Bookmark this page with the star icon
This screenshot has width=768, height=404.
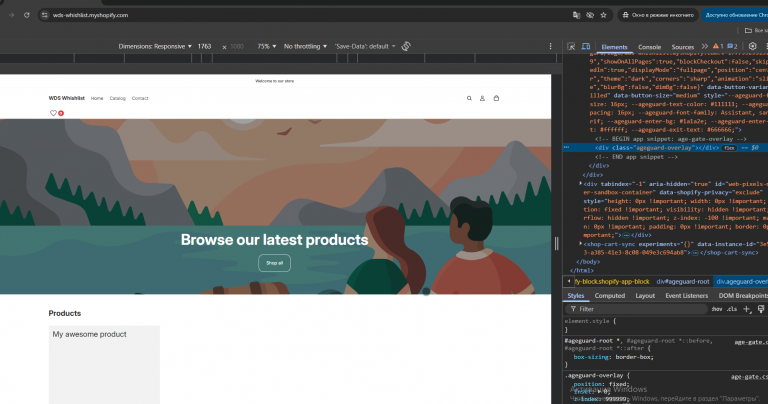pyautogui.click(x=603, y=15)
